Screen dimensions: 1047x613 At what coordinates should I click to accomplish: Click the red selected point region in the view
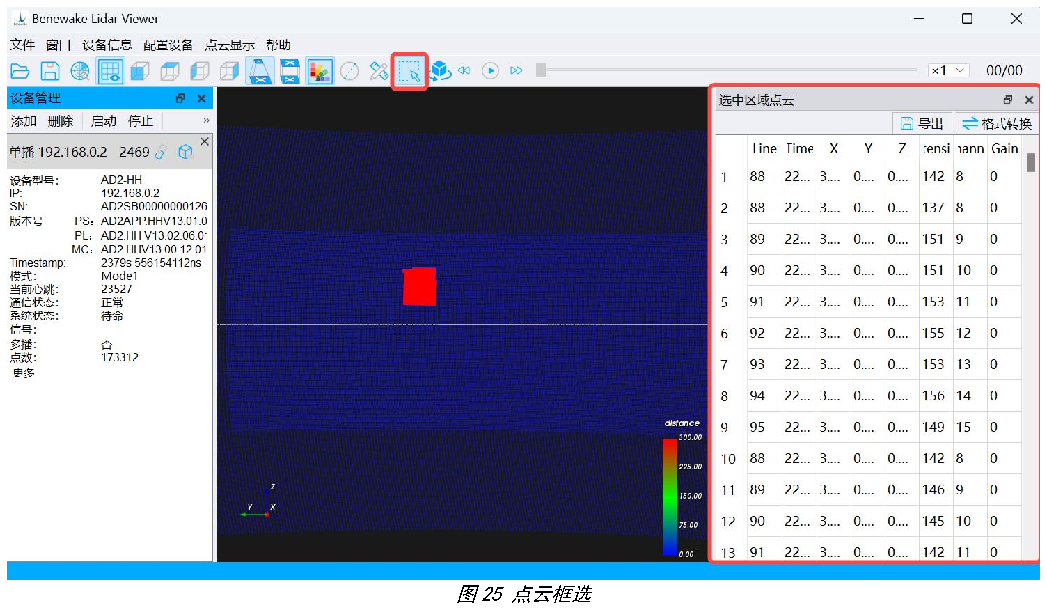point(419,286)
